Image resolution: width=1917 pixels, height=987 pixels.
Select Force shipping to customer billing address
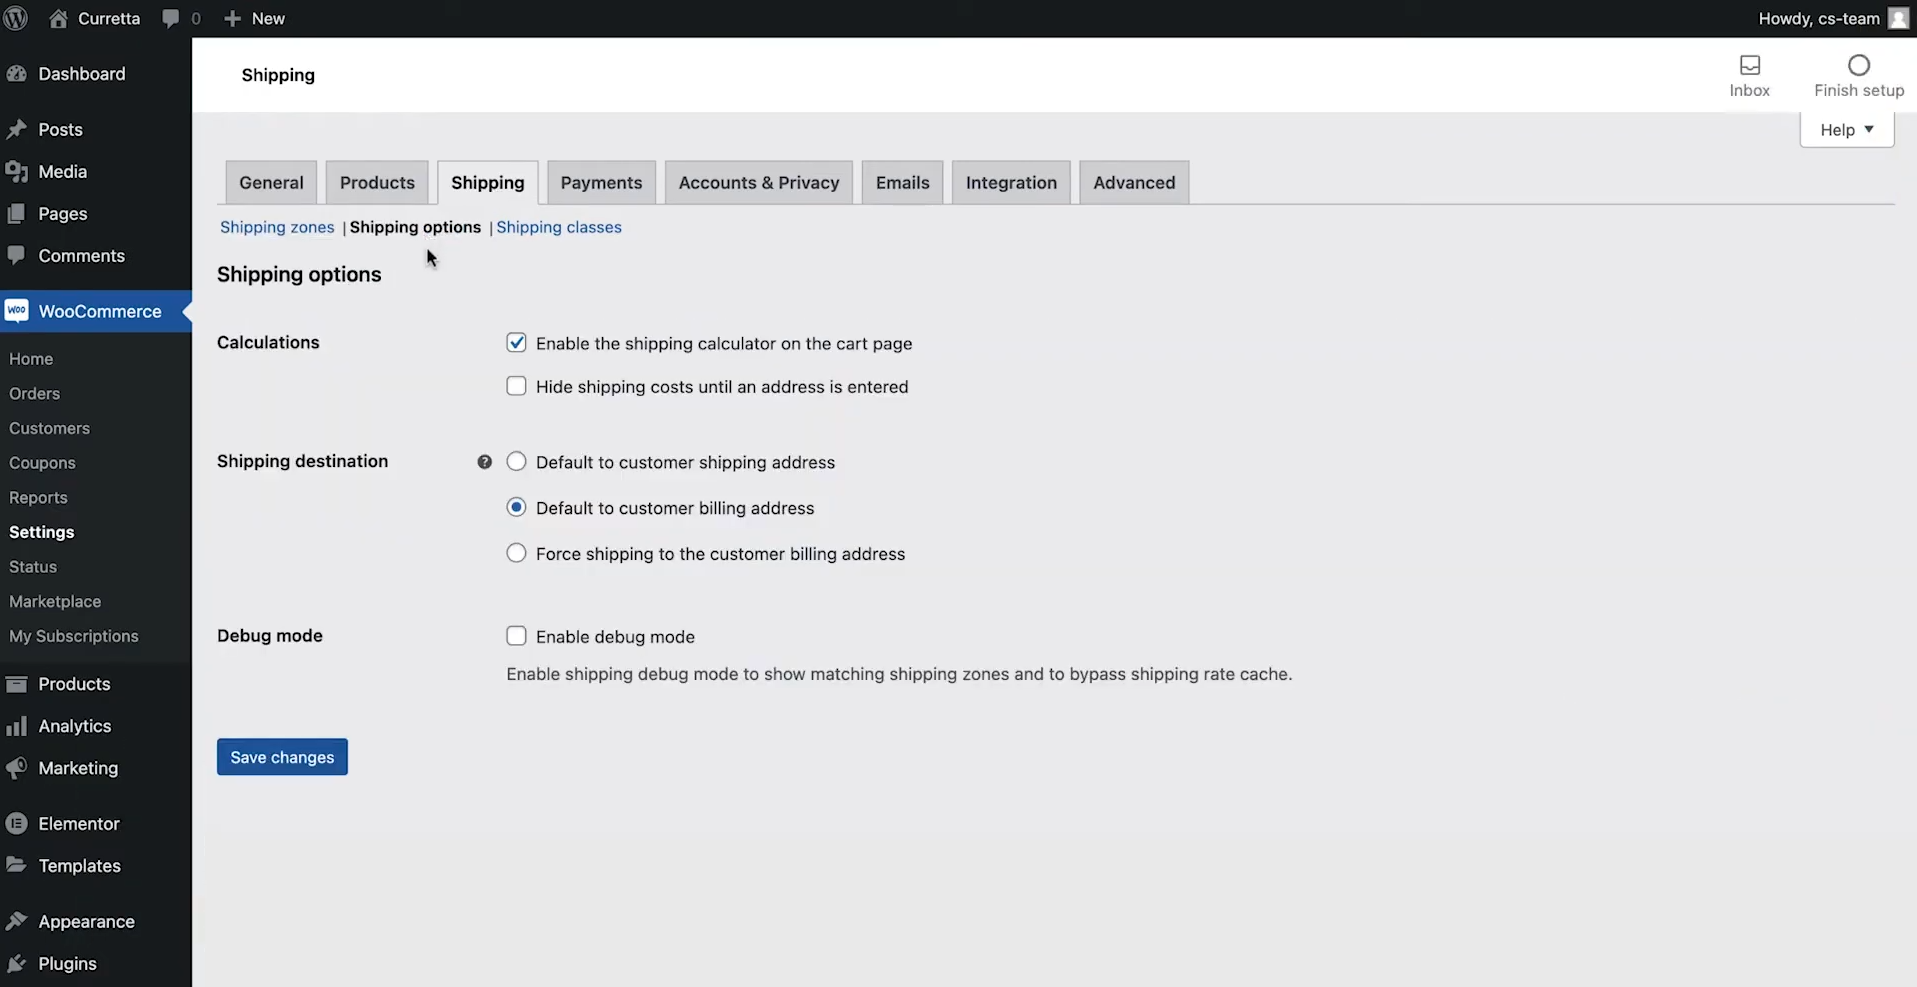[516, 553]
